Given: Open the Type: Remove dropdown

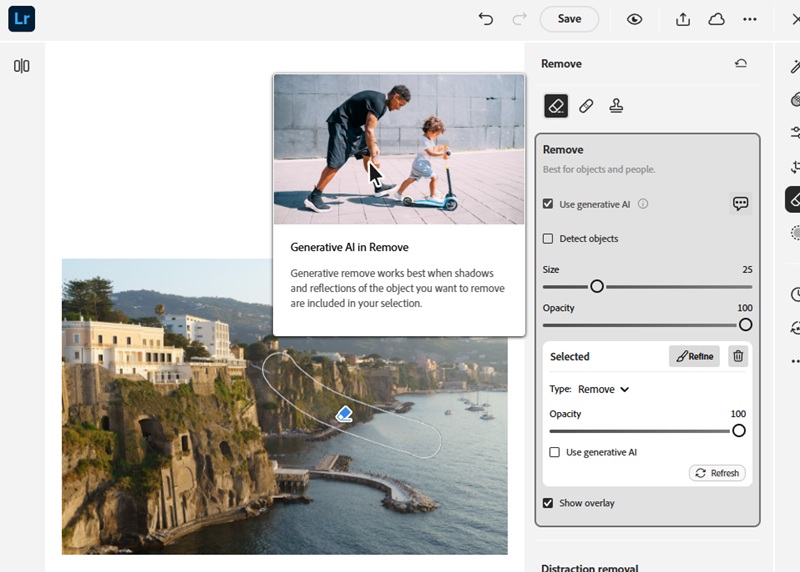Looking at the screenshot, I should 603,389.
